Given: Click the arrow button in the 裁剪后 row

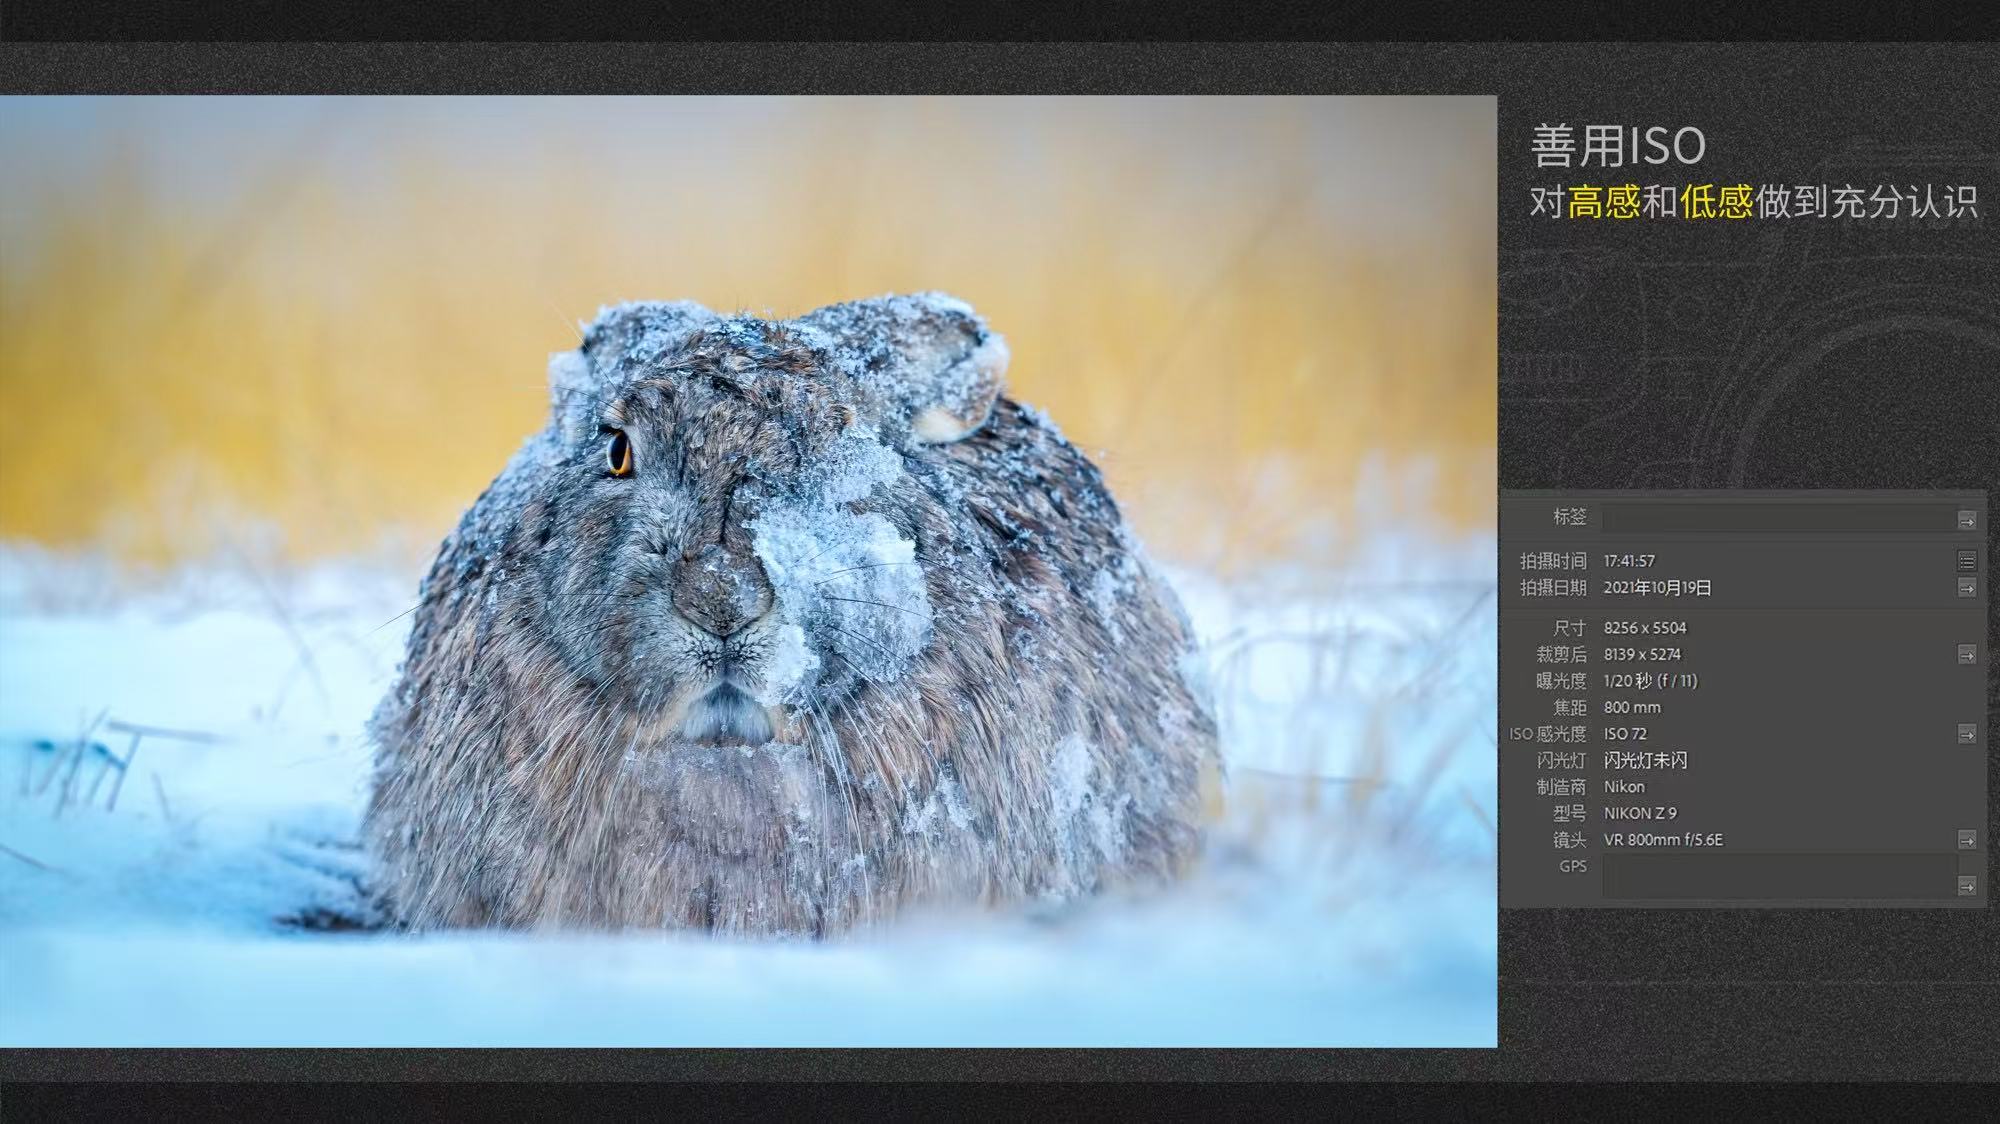Looking at the screenshot, I should (x=1966, y=655).
